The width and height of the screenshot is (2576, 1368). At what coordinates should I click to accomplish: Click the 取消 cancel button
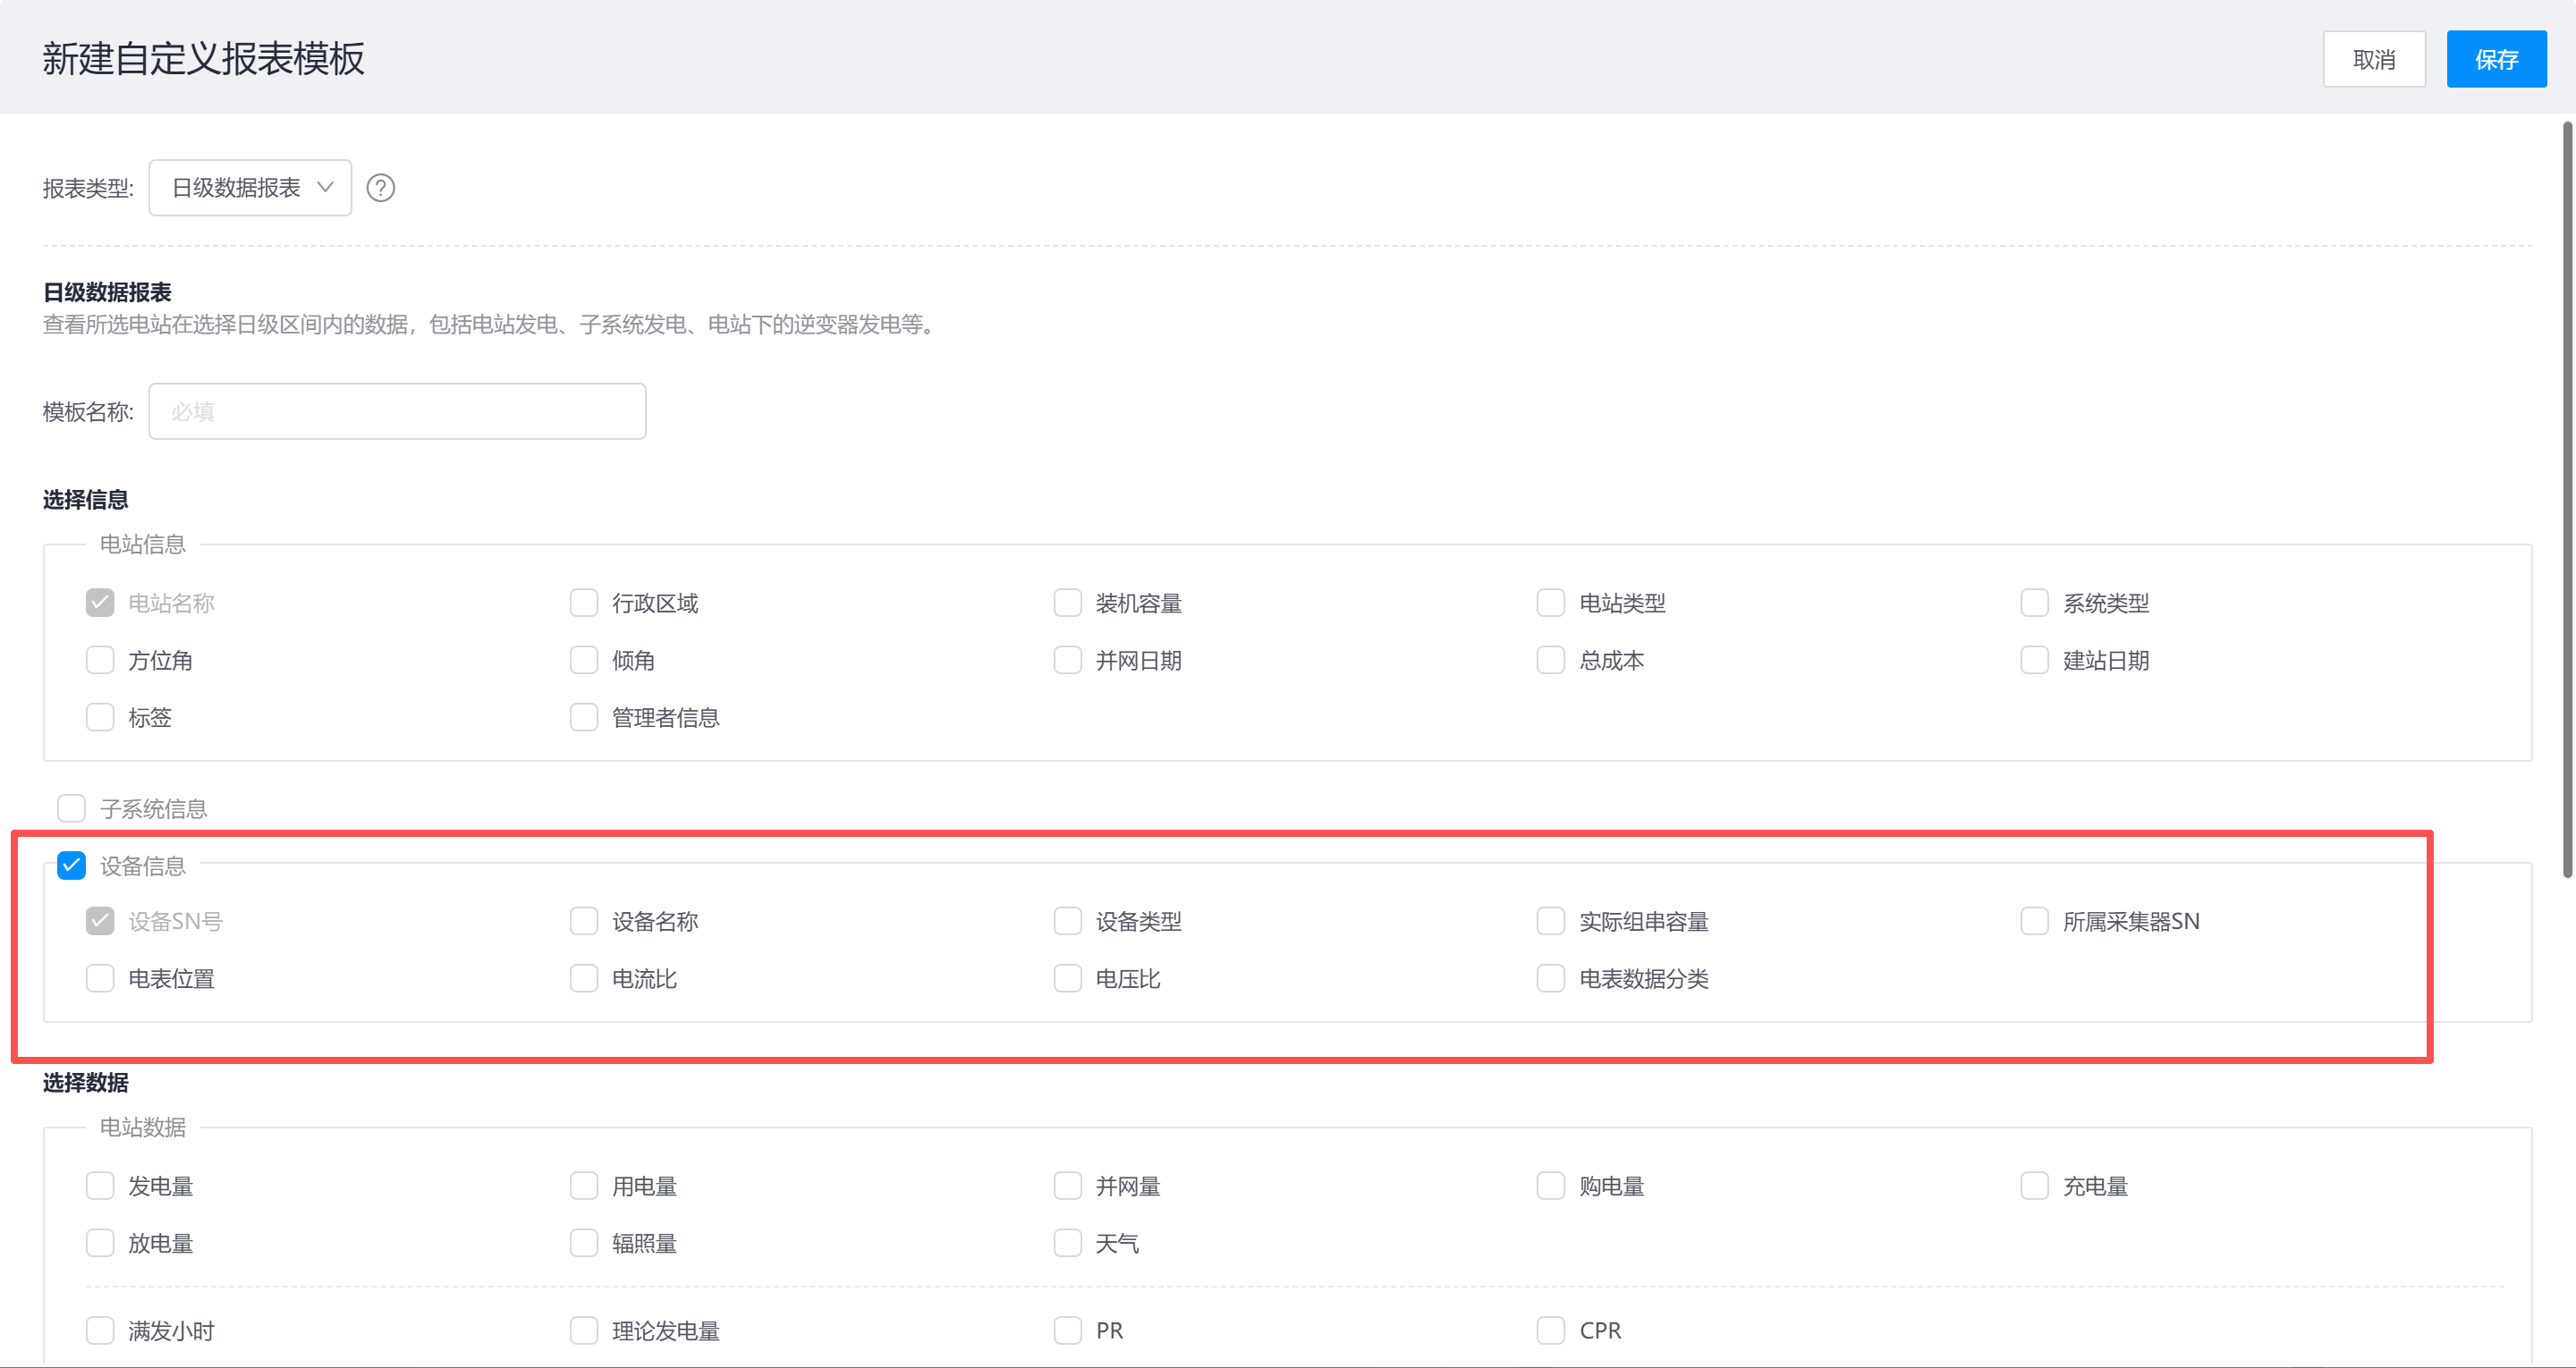tap(2373, 60)
